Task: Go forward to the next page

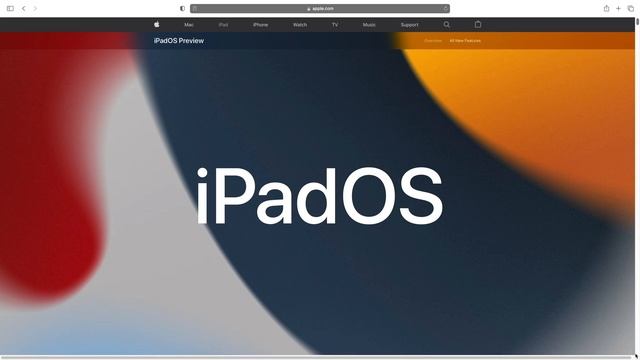Action: [35, 8]
